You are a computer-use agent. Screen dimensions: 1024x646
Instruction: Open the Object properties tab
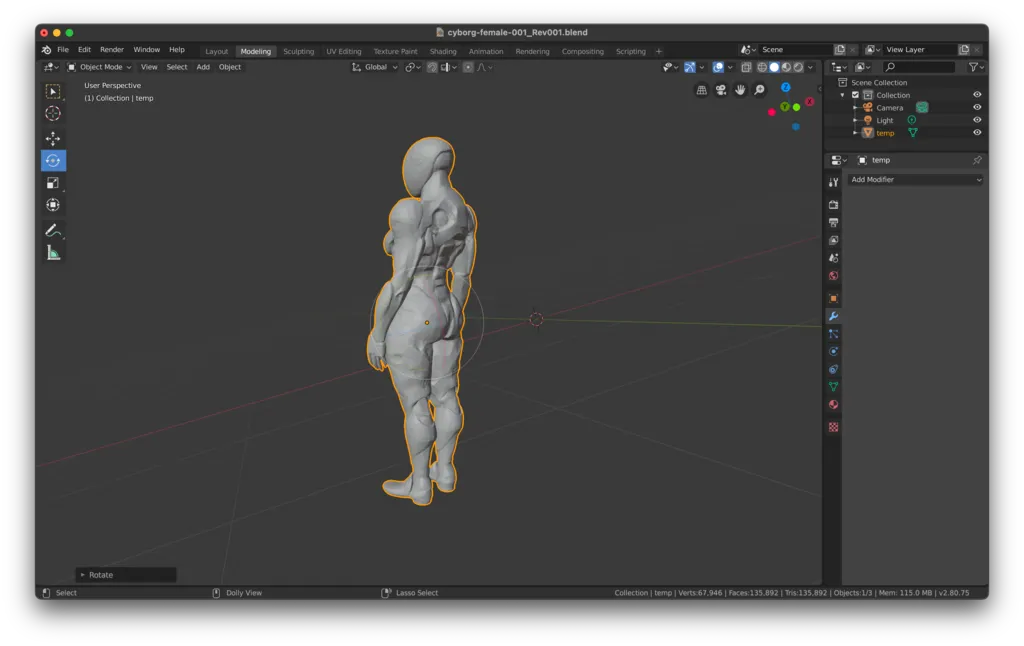(x=833, y=299)
